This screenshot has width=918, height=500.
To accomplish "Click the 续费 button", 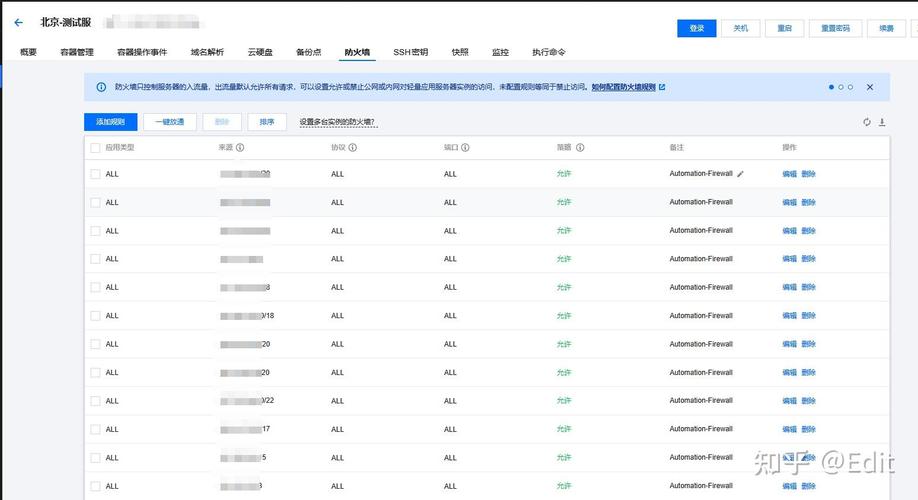I will (886, 28).
